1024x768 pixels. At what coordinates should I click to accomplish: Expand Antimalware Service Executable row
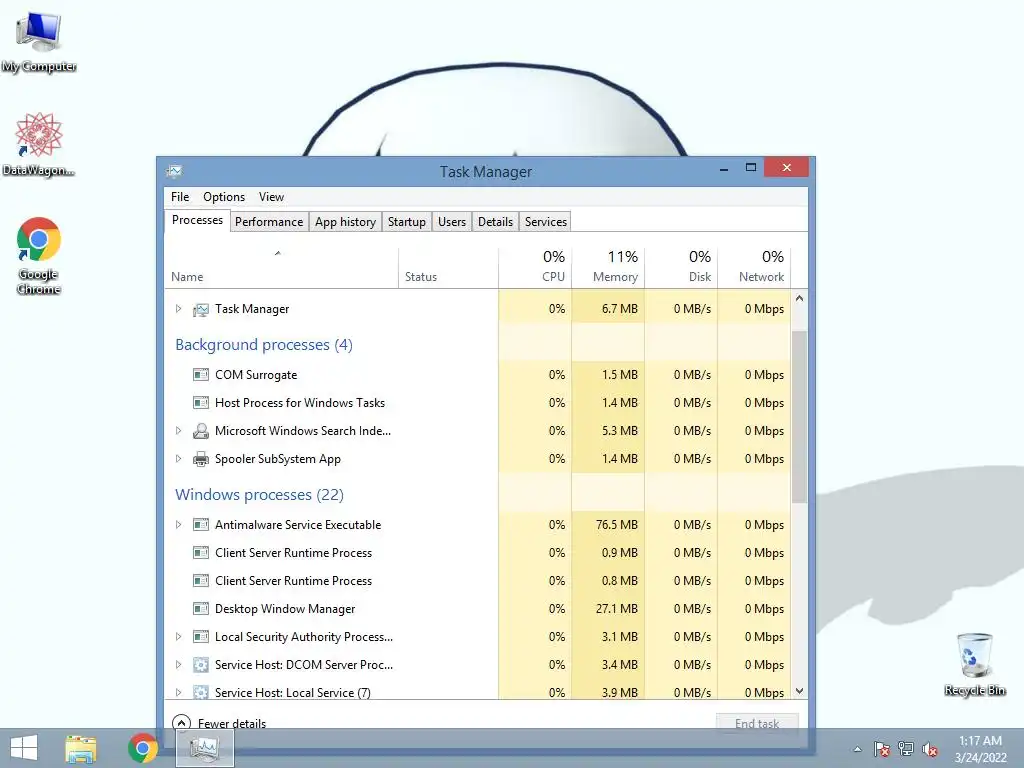pos(178,525)
